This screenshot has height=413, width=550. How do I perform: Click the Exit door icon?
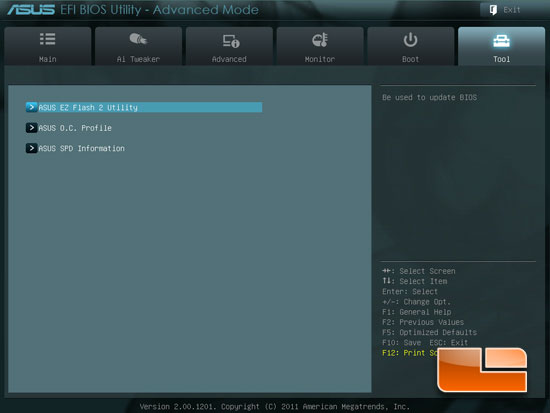[x=493, y=10]
